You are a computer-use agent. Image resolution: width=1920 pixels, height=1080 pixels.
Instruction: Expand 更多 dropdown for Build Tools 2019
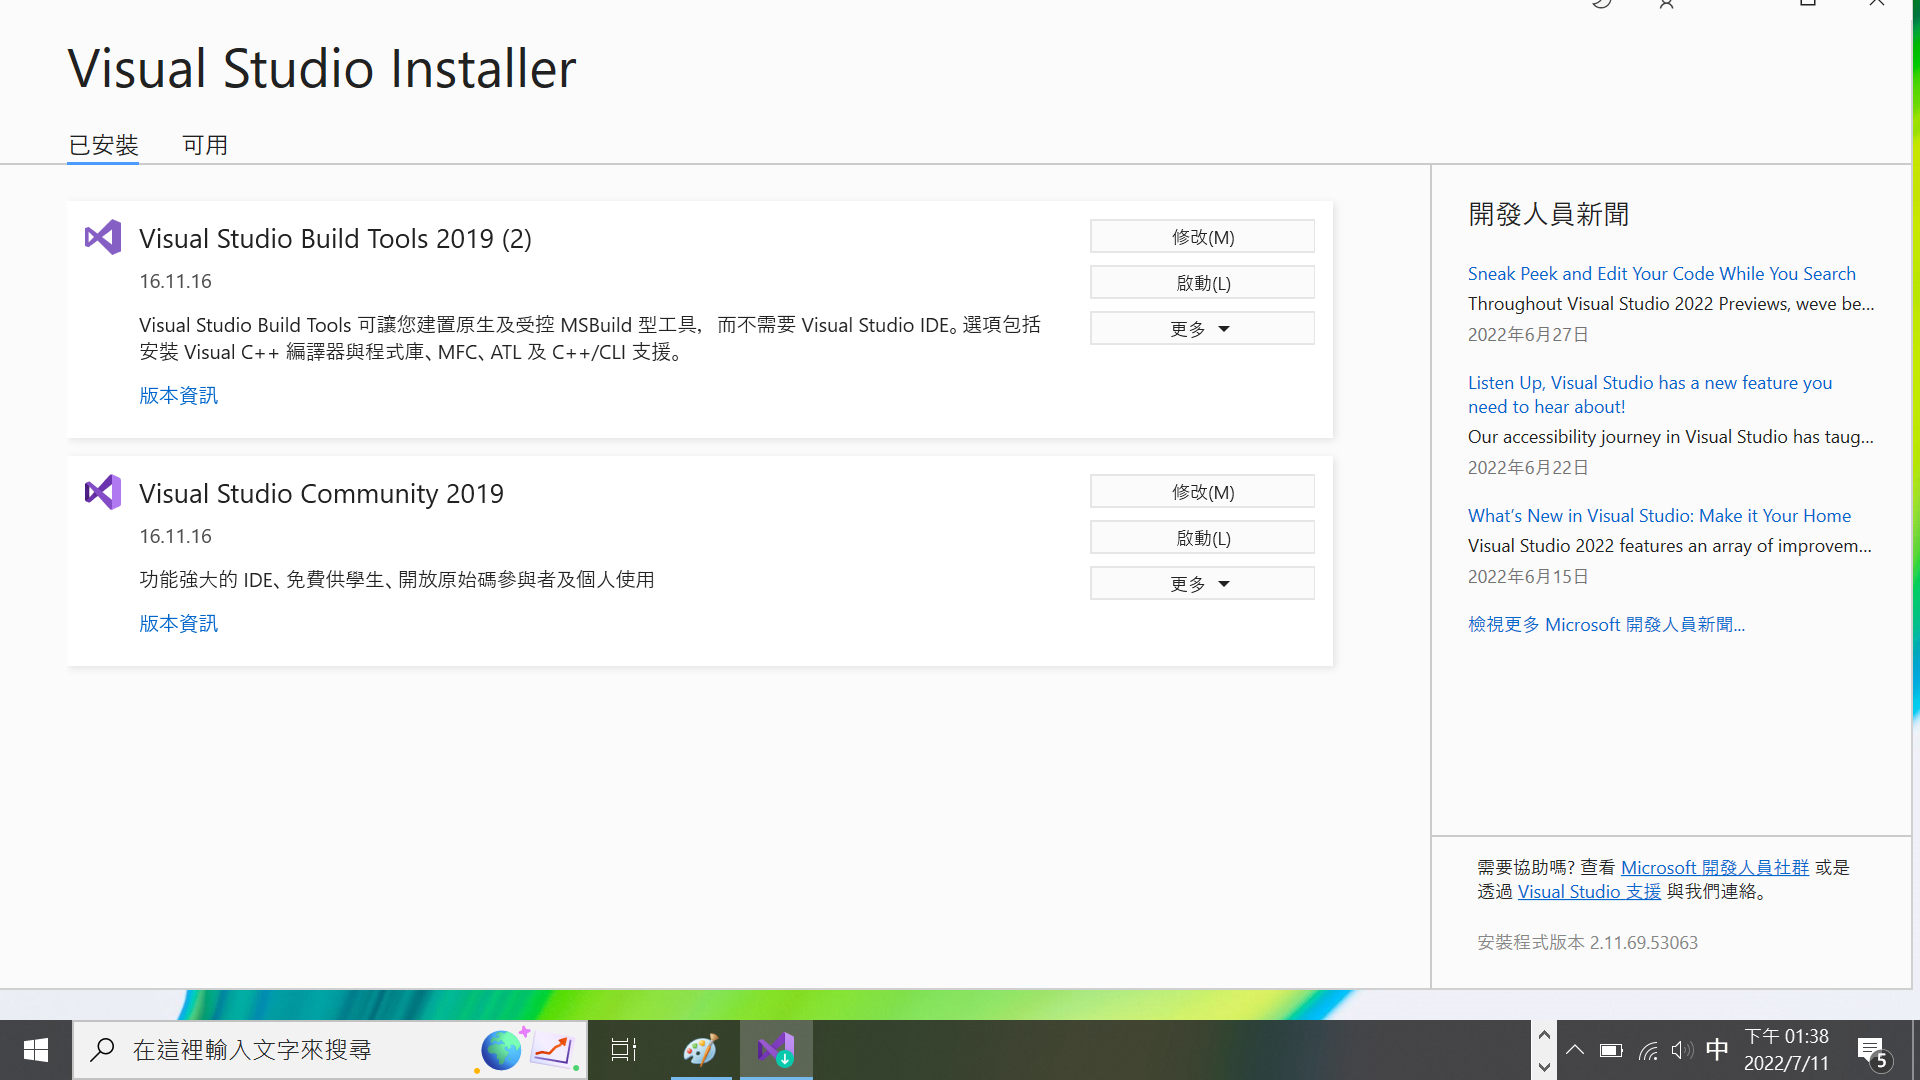[1202, 329]
